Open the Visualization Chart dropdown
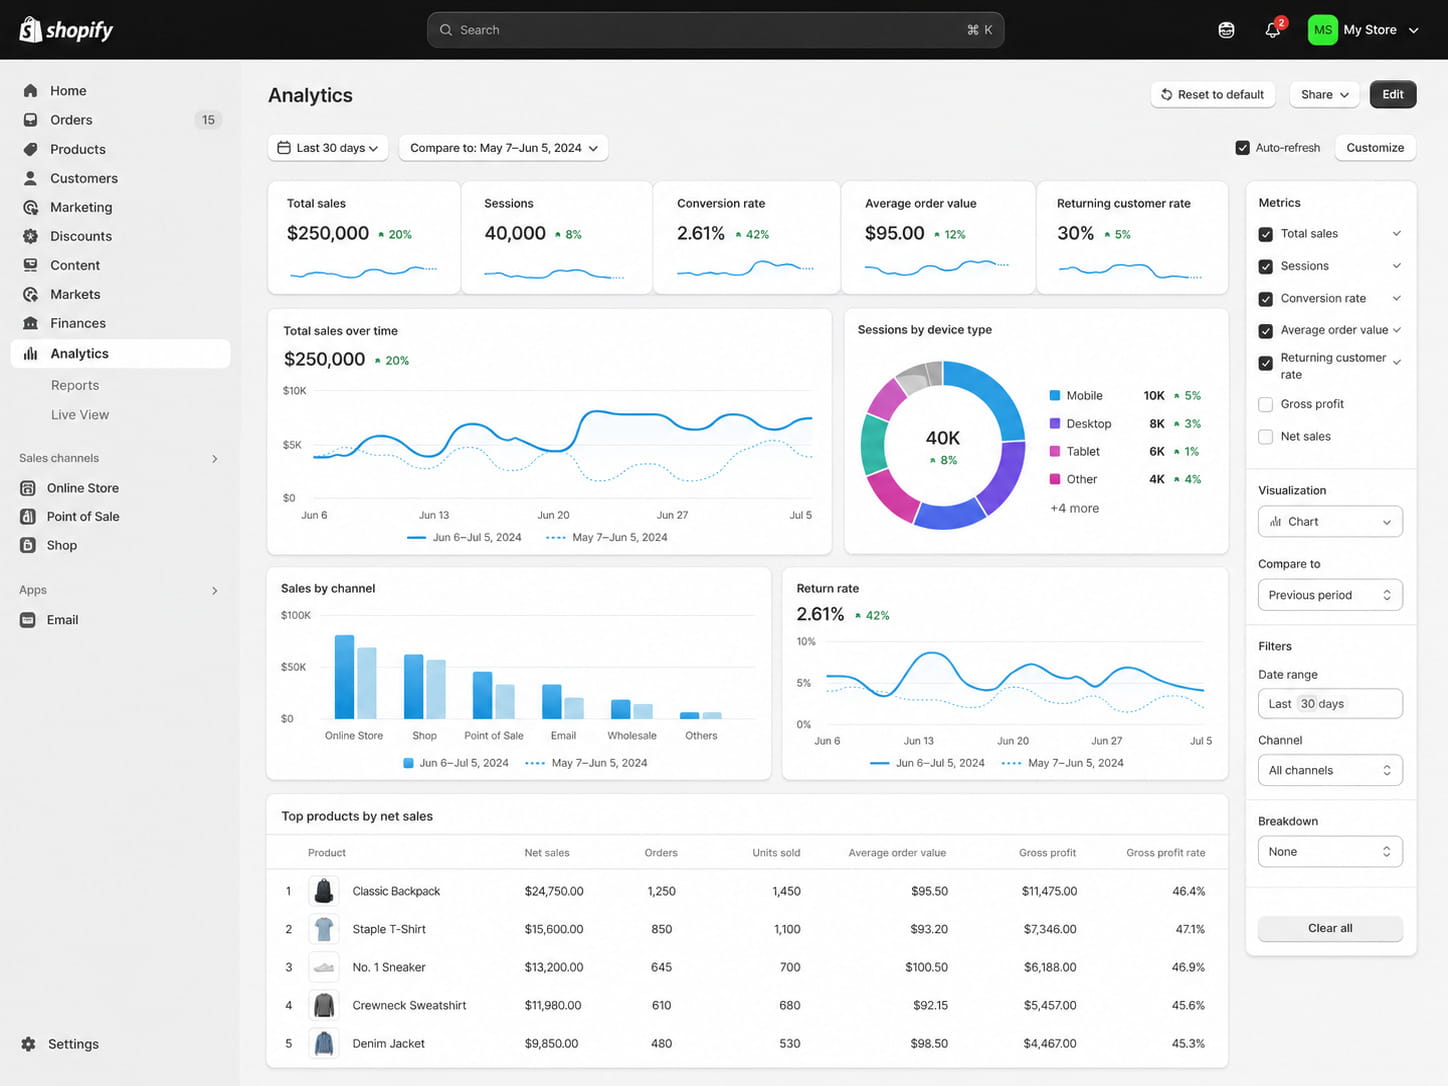This screenshot has height=1086, width=1448. point(1330,522)
